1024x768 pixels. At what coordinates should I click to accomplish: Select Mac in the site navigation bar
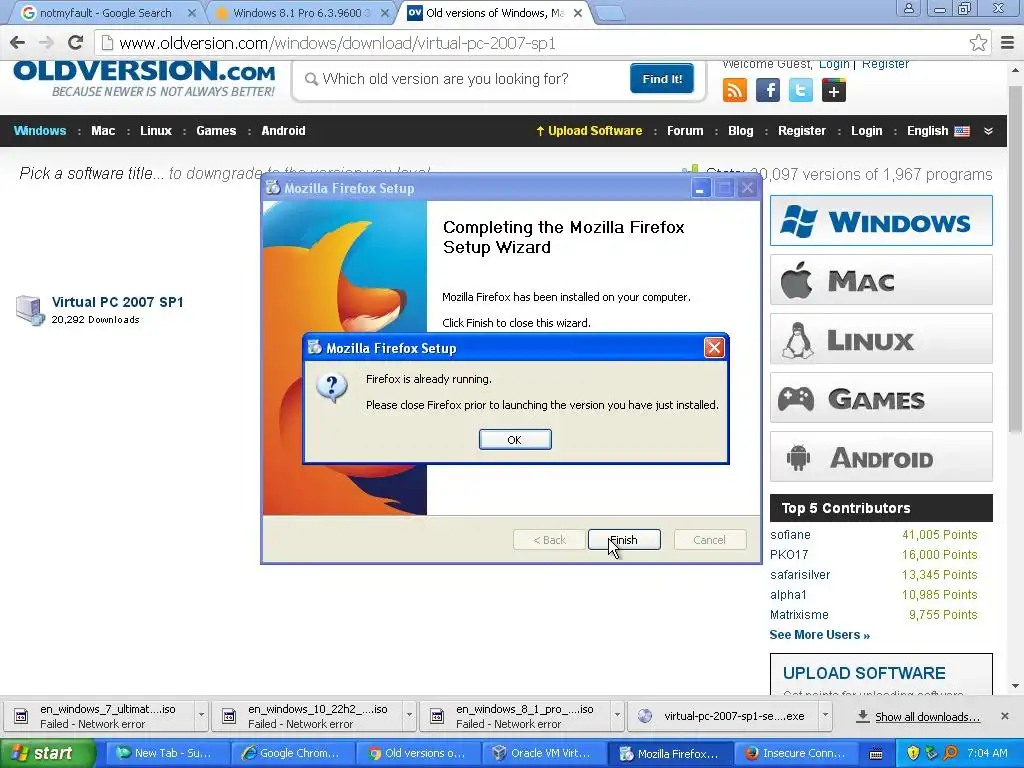tap(103, 131)
